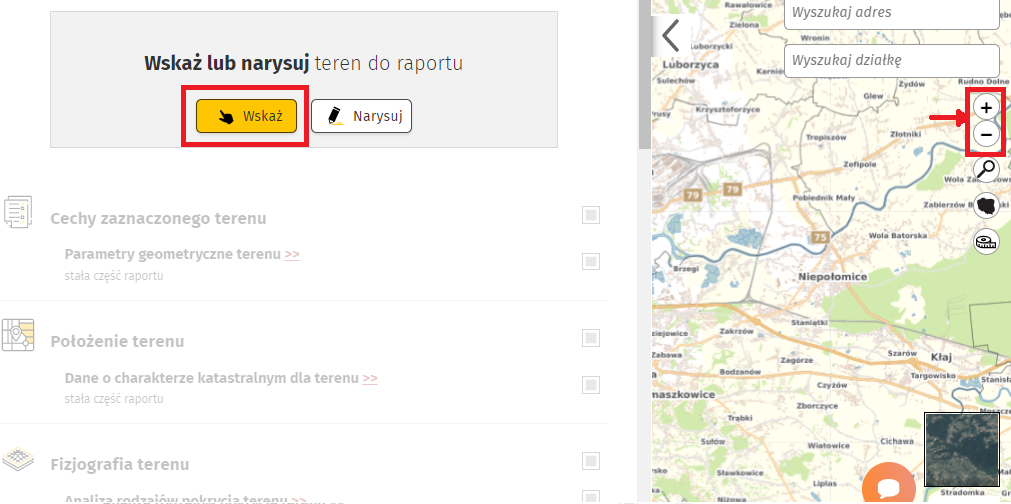1011x504 pixels.
Task: Click the magnifying glass map tool
Action: (986, 169)
